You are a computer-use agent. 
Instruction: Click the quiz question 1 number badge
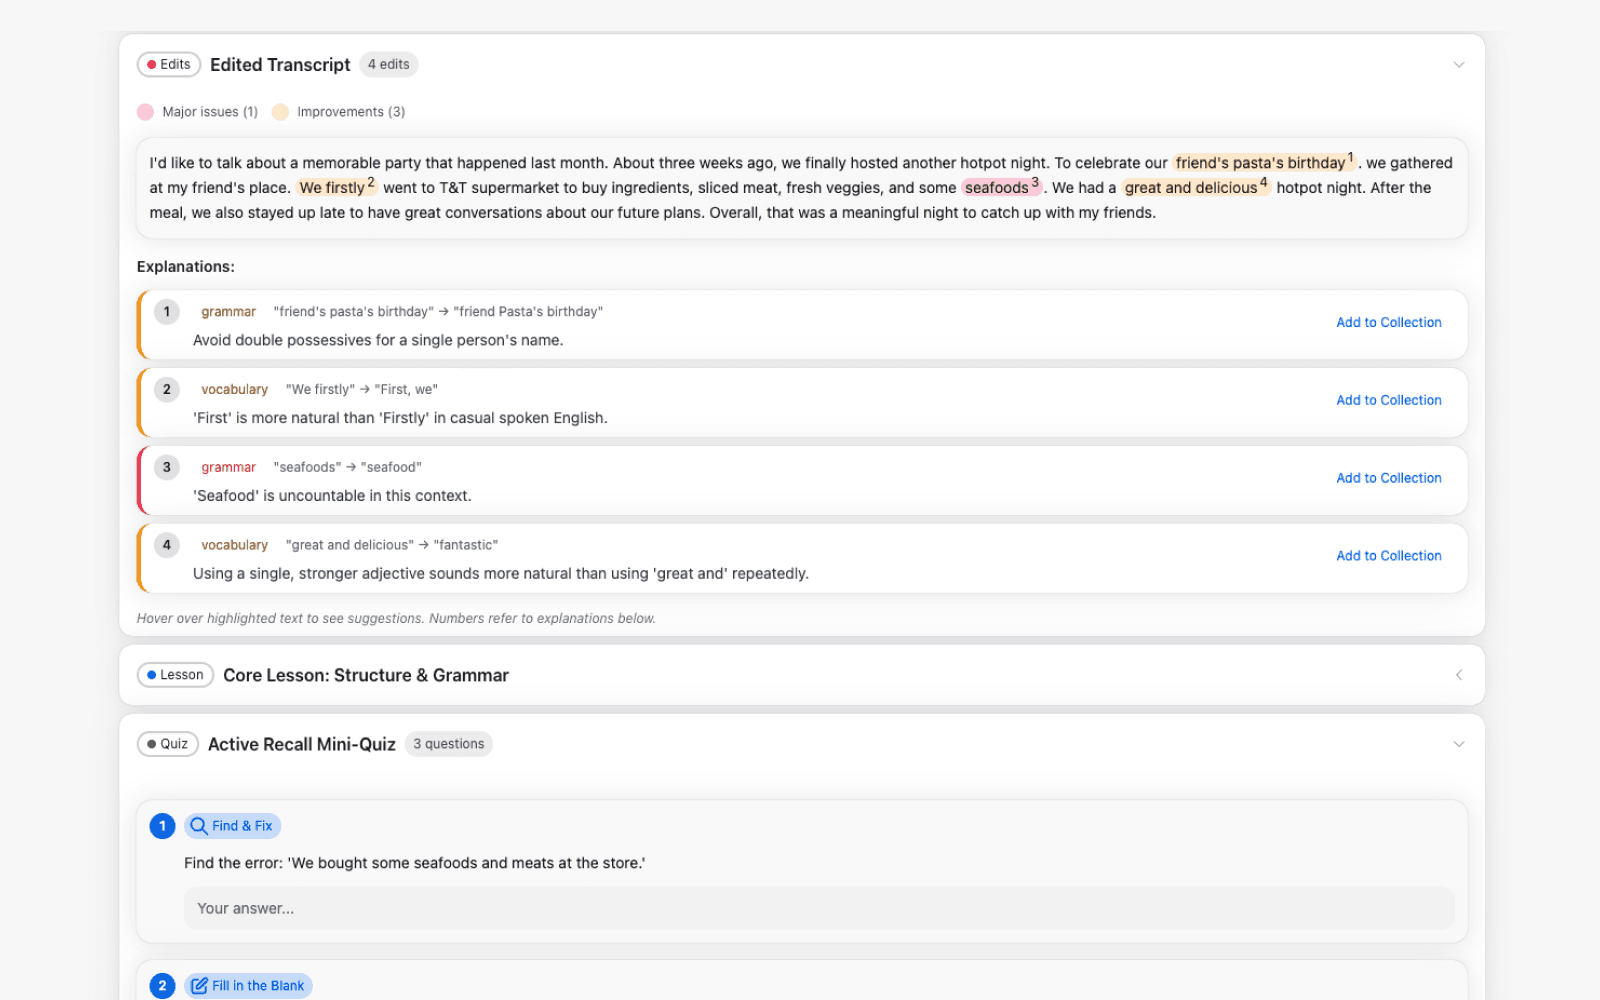point(163,826)
